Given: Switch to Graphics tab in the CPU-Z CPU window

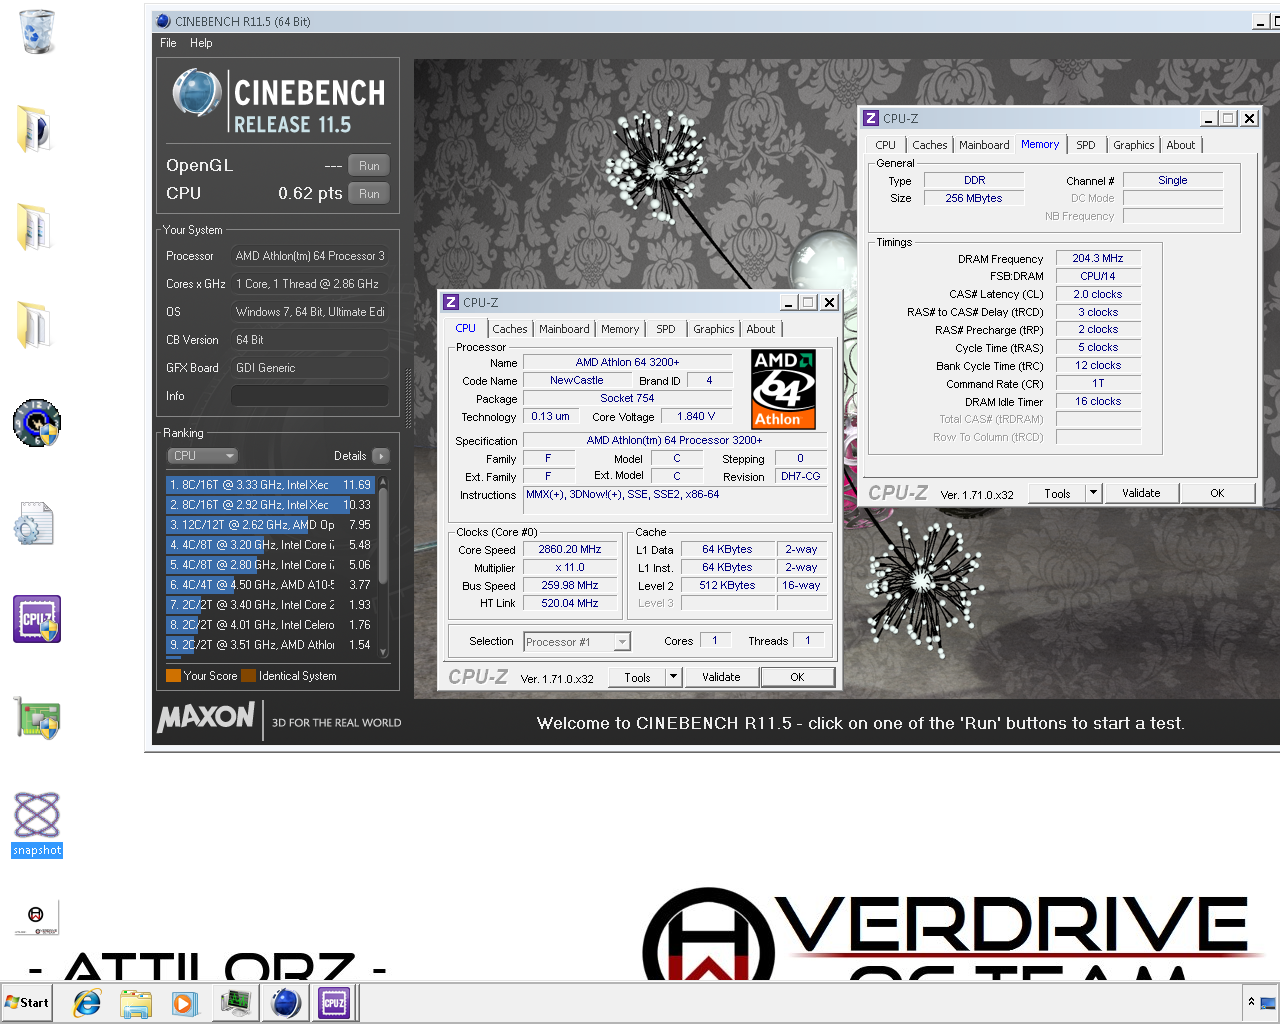Looking at the screenshot, I should click(714, 329).
